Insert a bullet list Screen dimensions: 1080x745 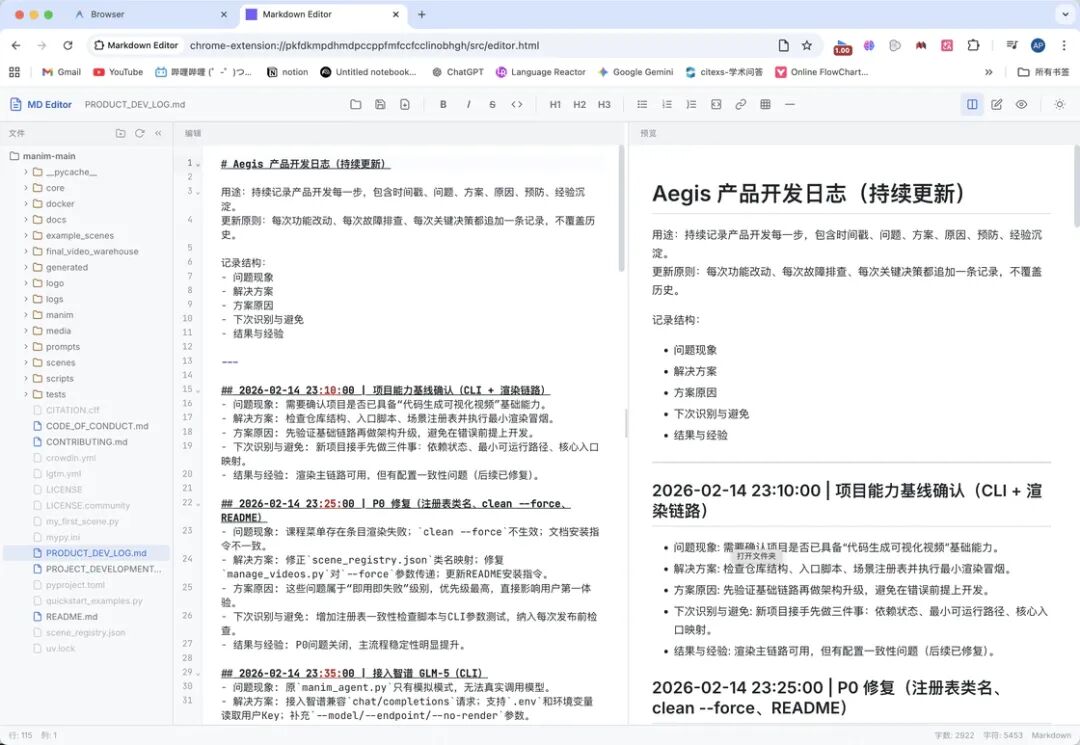(641, 104)
